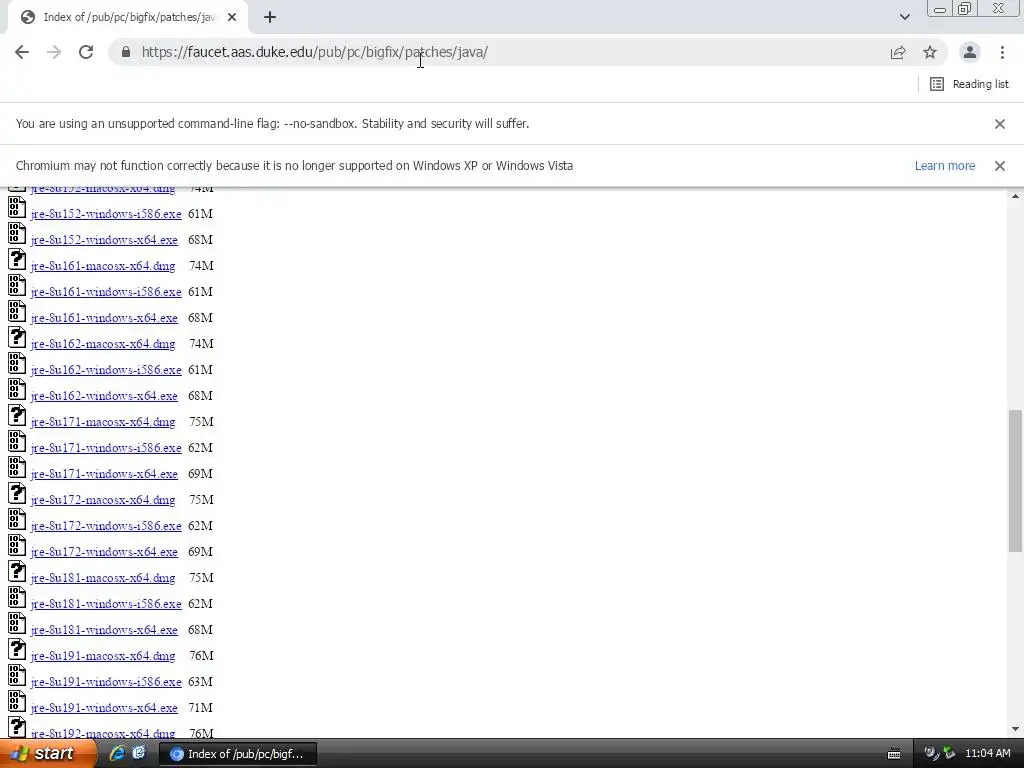This screenshot has height=768, width=1024.
Task: Download jre-8u191-windows-x64.exe
Action: 104,709
